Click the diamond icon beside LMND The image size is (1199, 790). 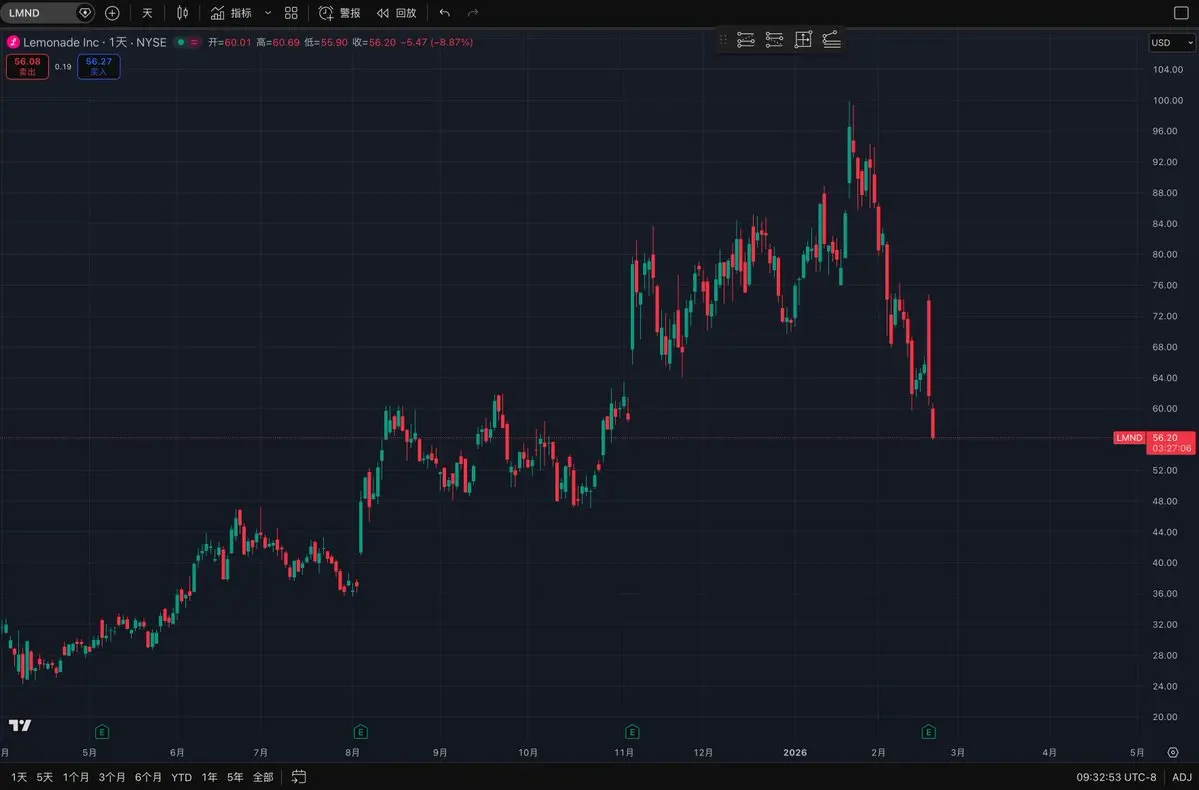tap(85, 13)
